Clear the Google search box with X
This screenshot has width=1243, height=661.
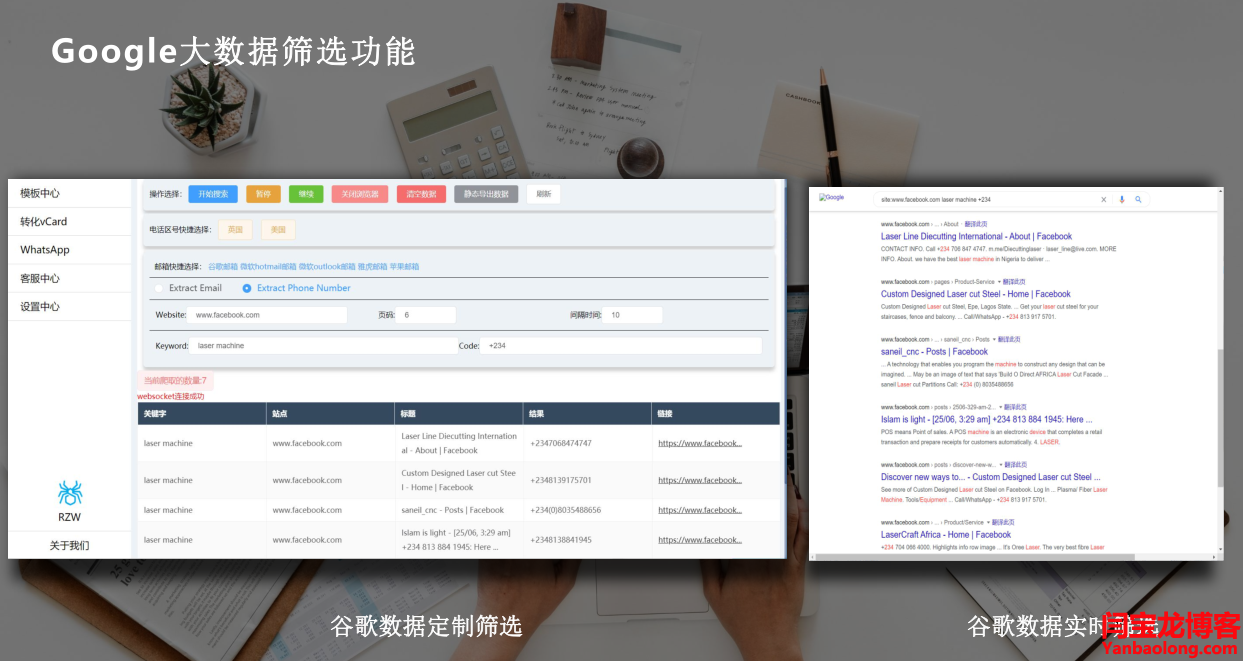point(1104,199)
